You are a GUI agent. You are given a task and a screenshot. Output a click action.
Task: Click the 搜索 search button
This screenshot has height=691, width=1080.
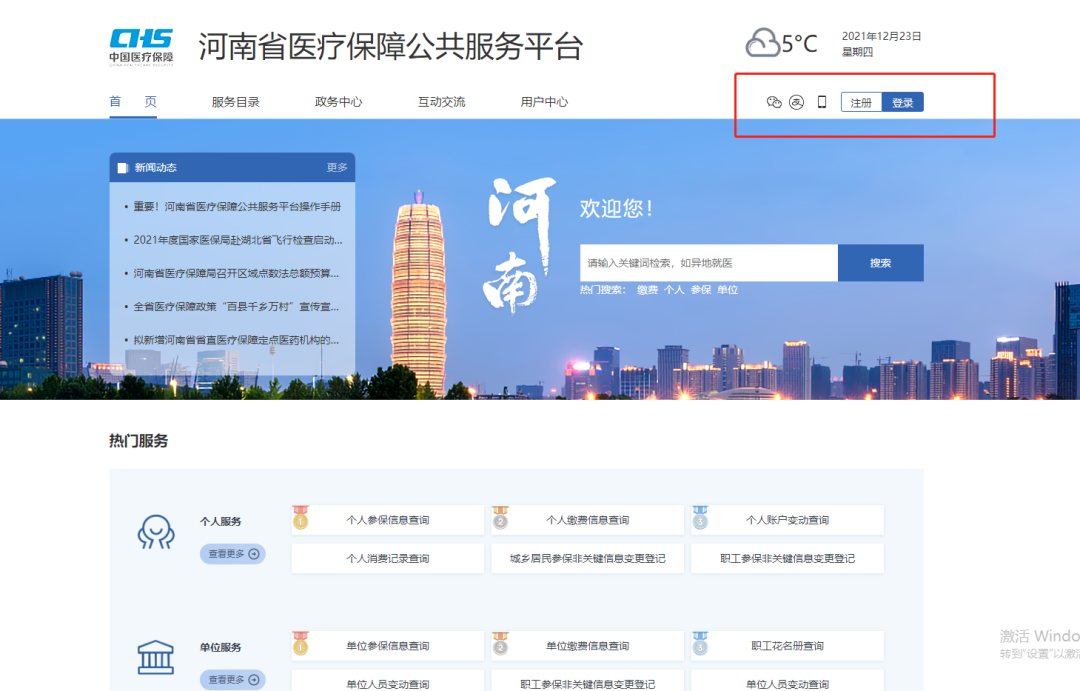(881, 263)
